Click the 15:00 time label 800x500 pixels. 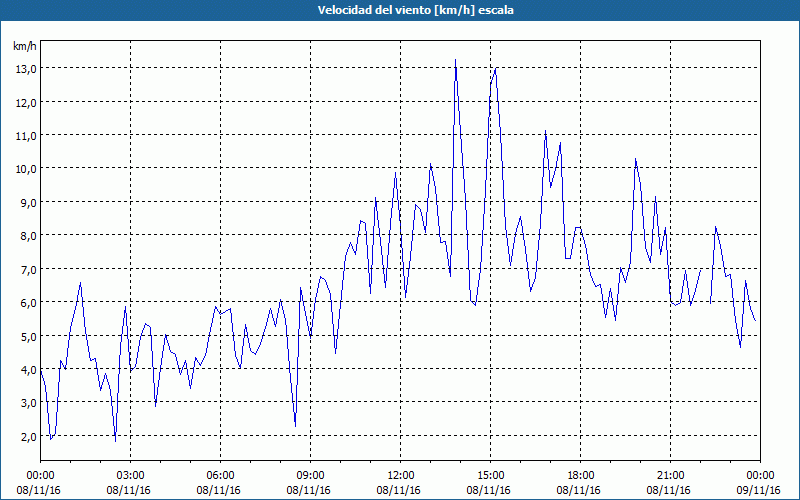490,476
